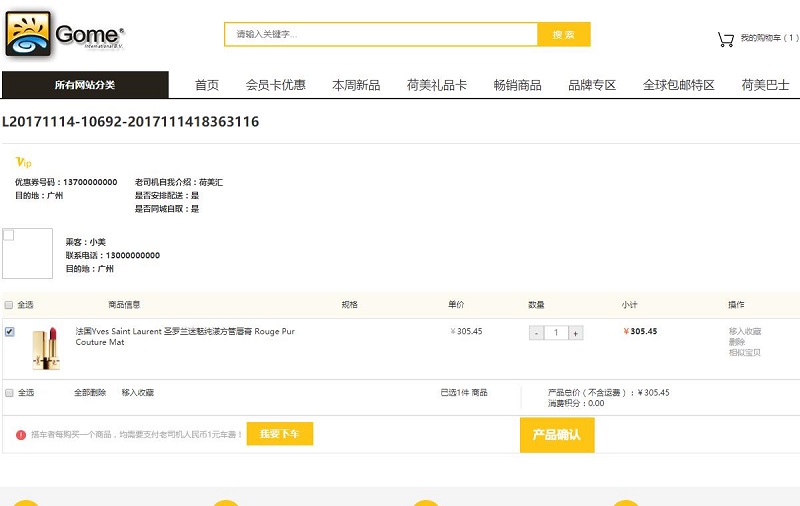Image resolution: width=800 pixels, height=506 pixels.
Task: Open Yves Saint Laurent product title link
Action: click(x=185, y=337)
